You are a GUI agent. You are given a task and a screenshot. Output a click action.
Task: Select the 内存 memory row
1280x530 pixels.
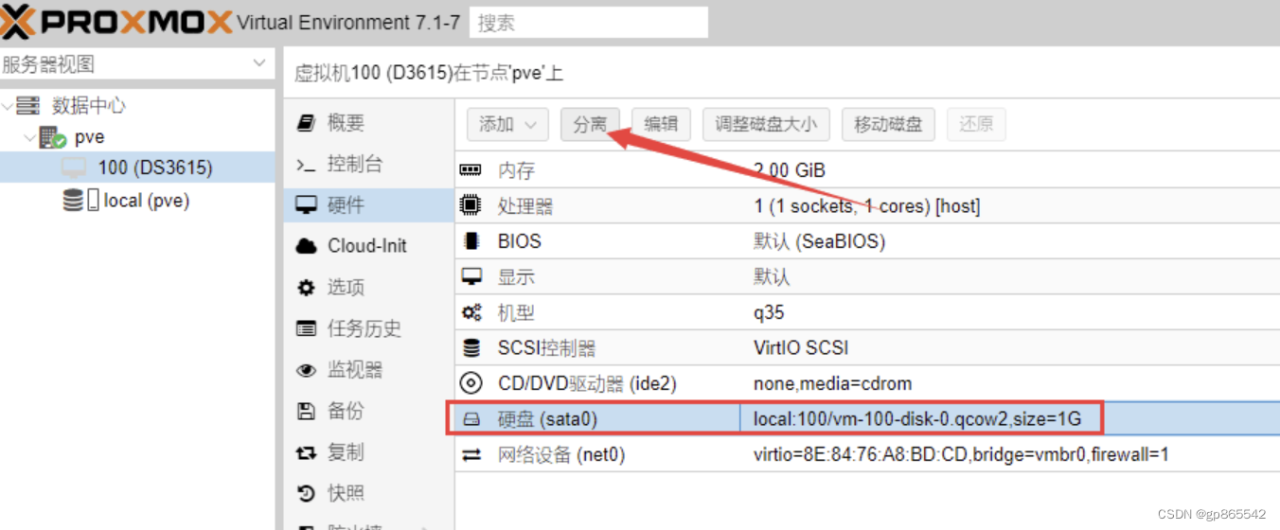pos(867,171)
